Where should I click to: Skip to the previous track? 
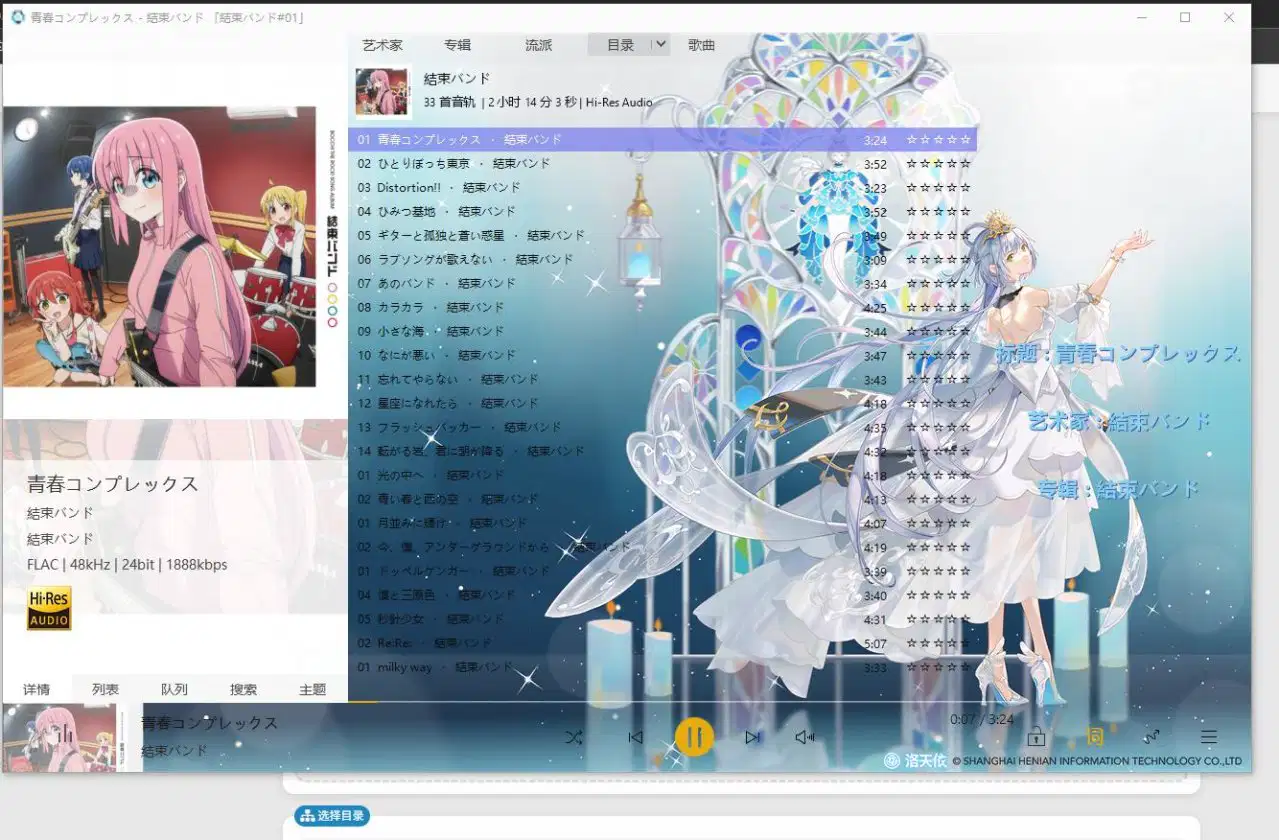pos(635,737)
